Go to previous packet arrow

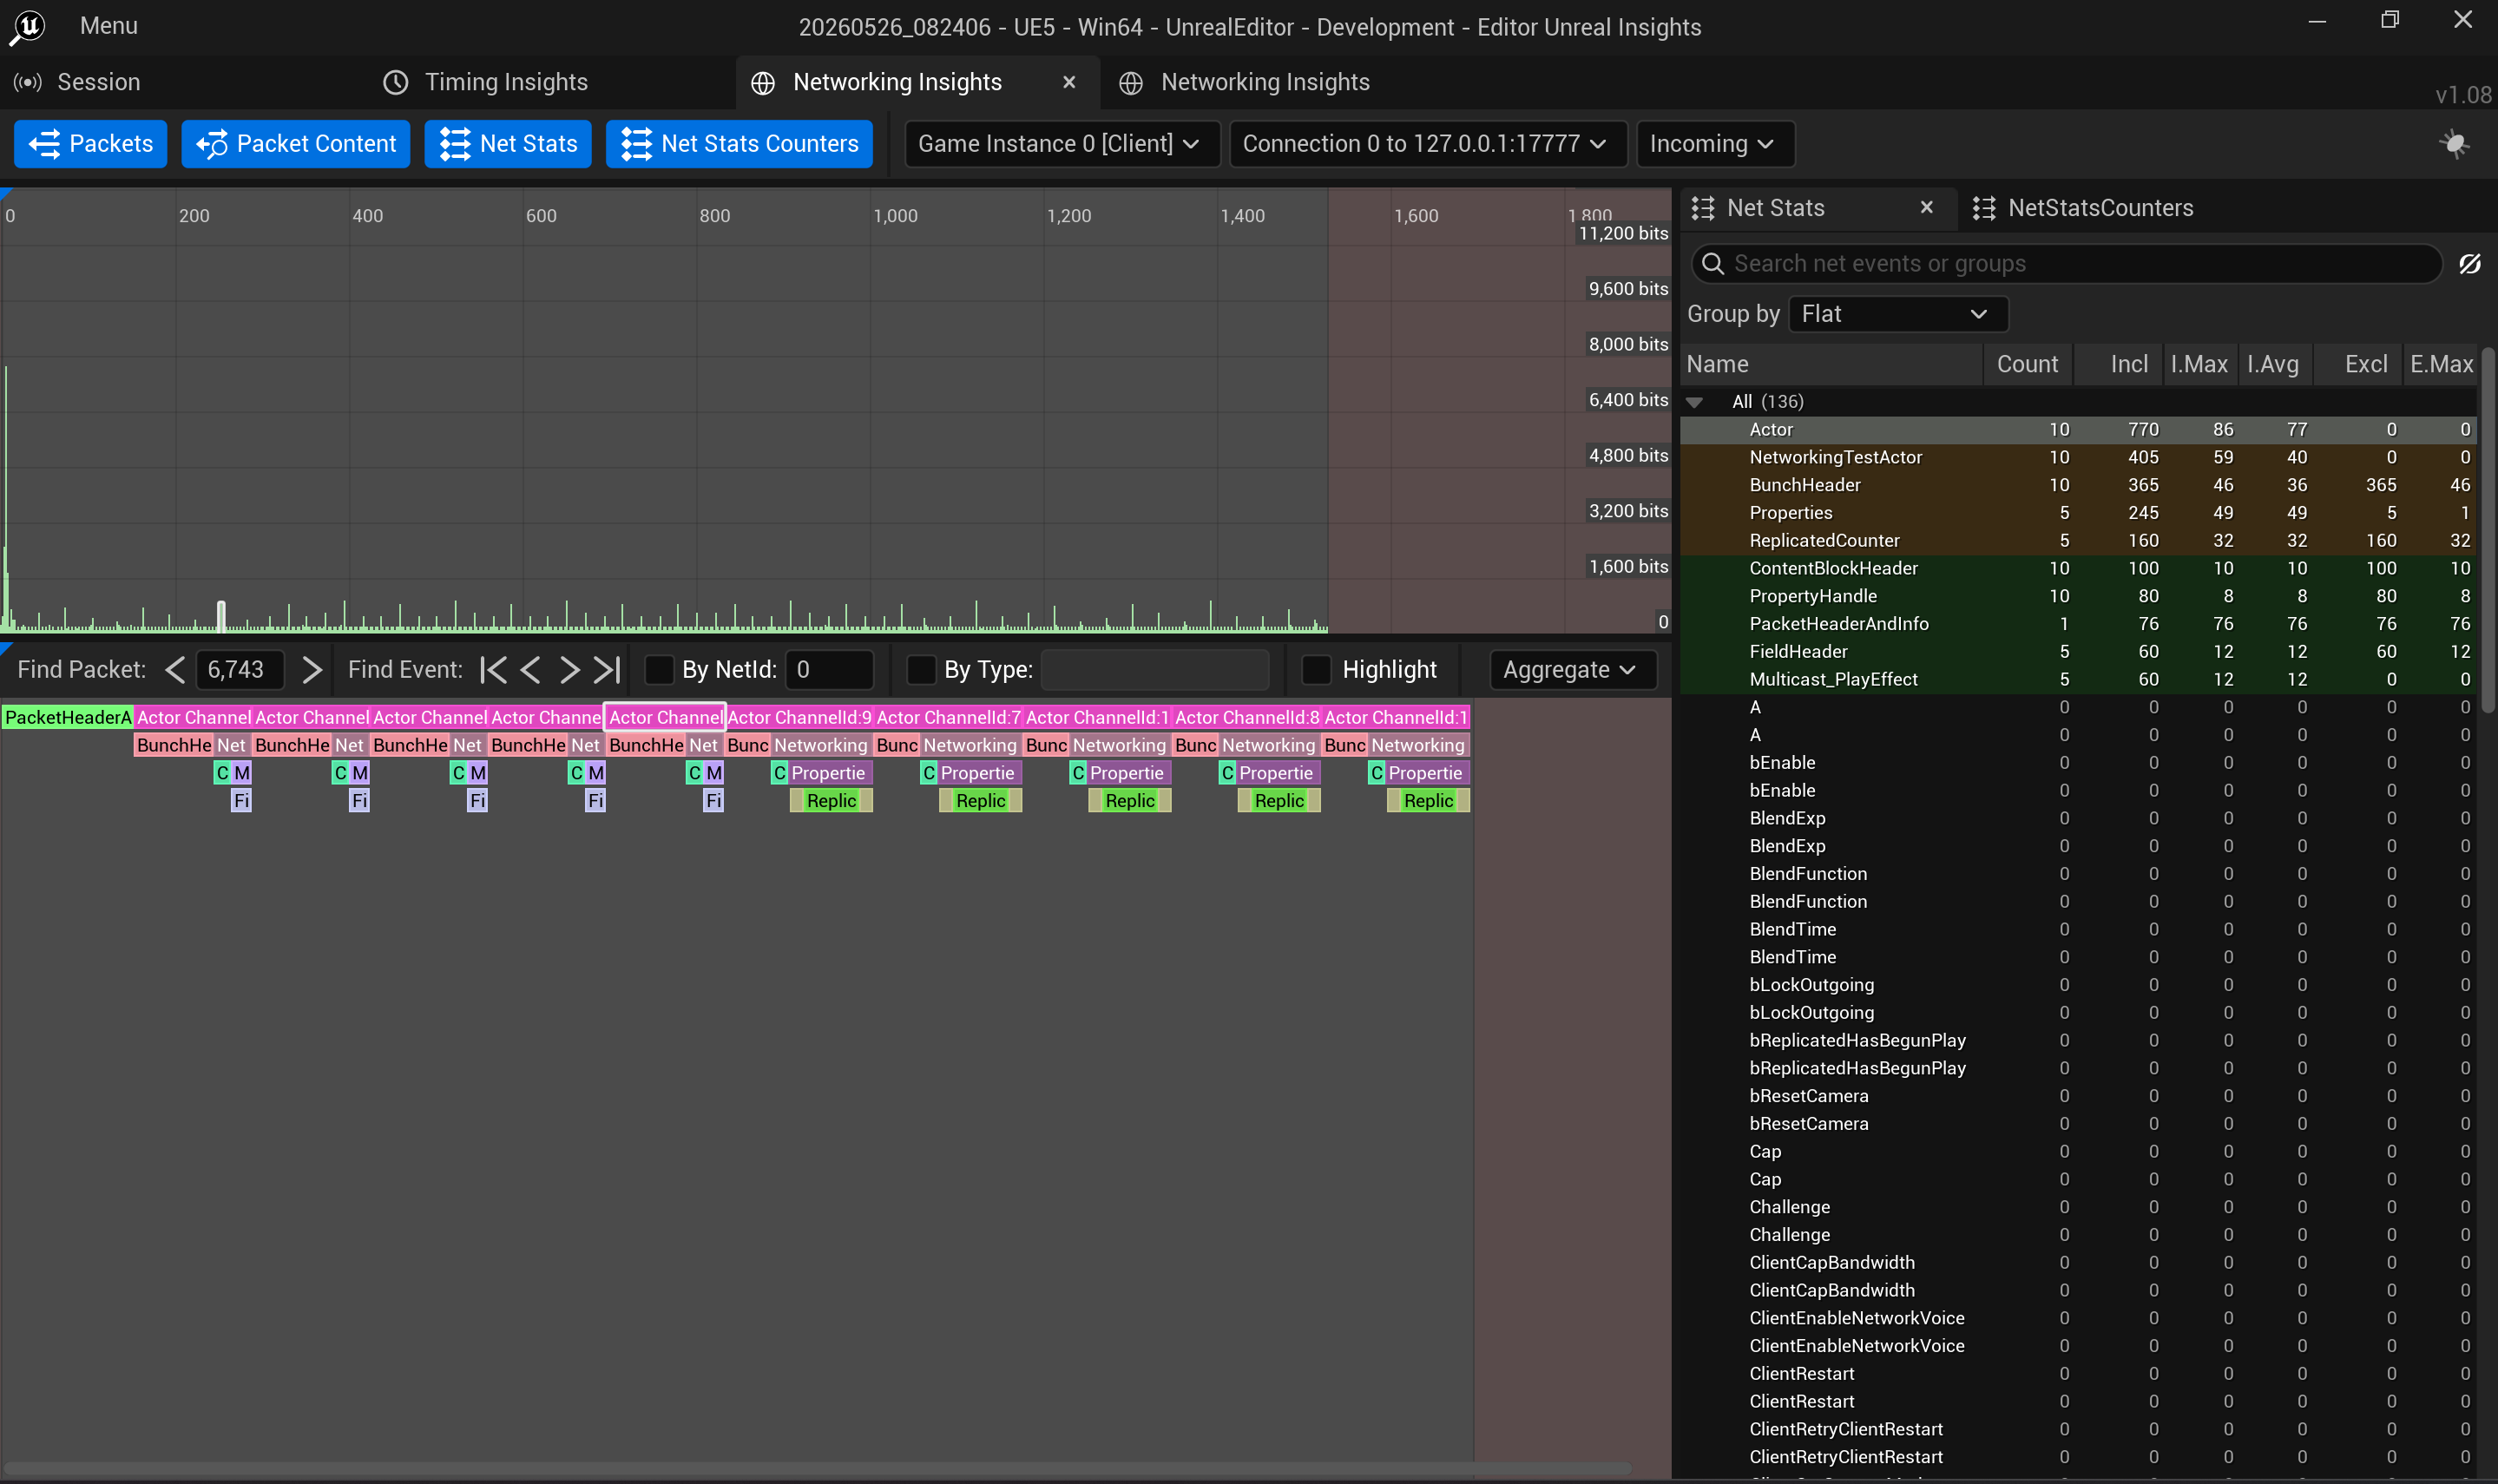coord(175,670)
